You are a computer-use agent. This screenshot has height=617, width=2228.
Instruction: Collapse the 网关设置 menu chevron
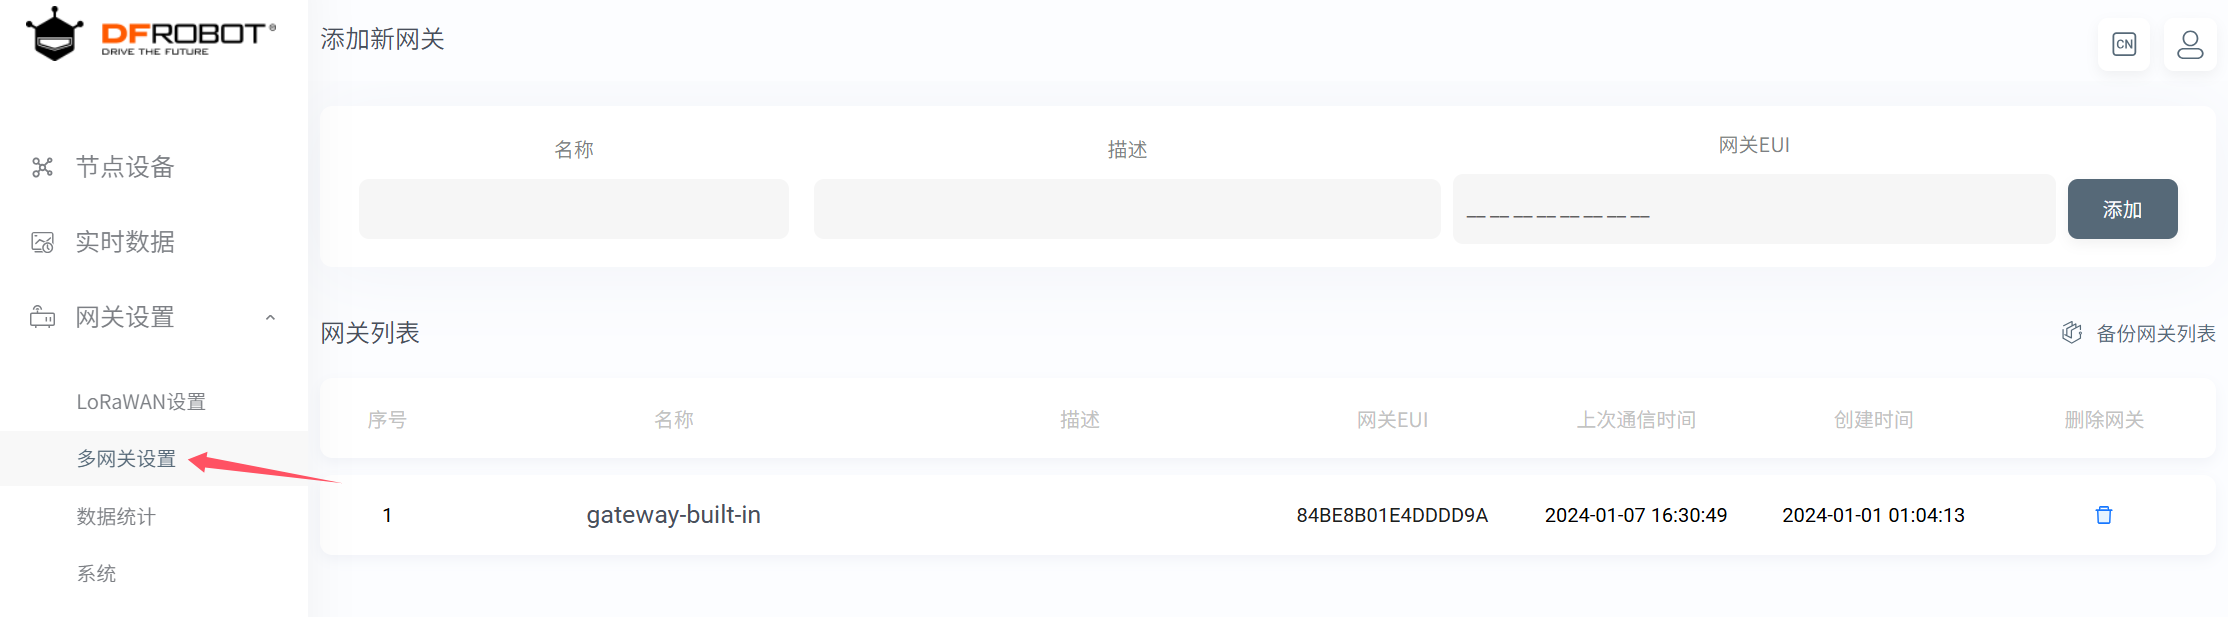(270, 318)
